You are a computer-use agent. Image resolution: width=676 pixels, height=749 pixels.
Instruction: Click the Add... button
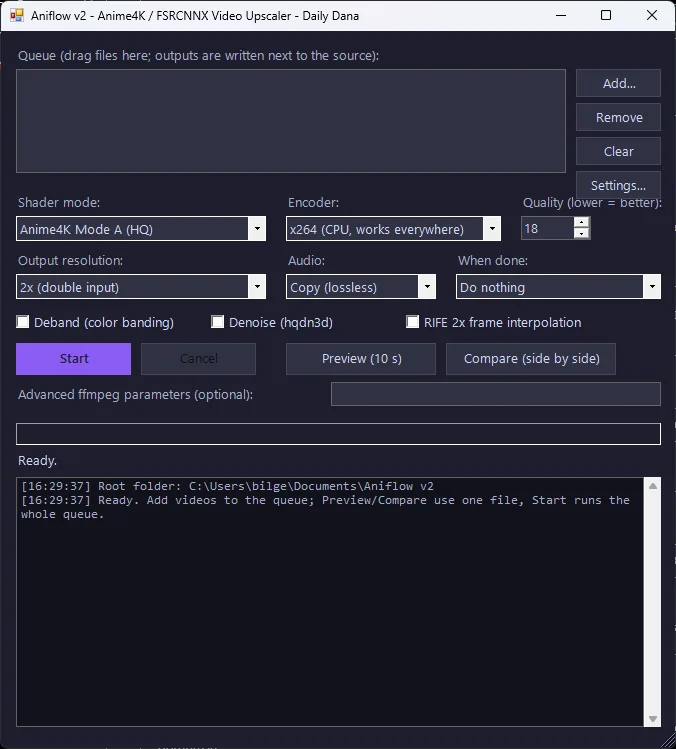point(618,83)
